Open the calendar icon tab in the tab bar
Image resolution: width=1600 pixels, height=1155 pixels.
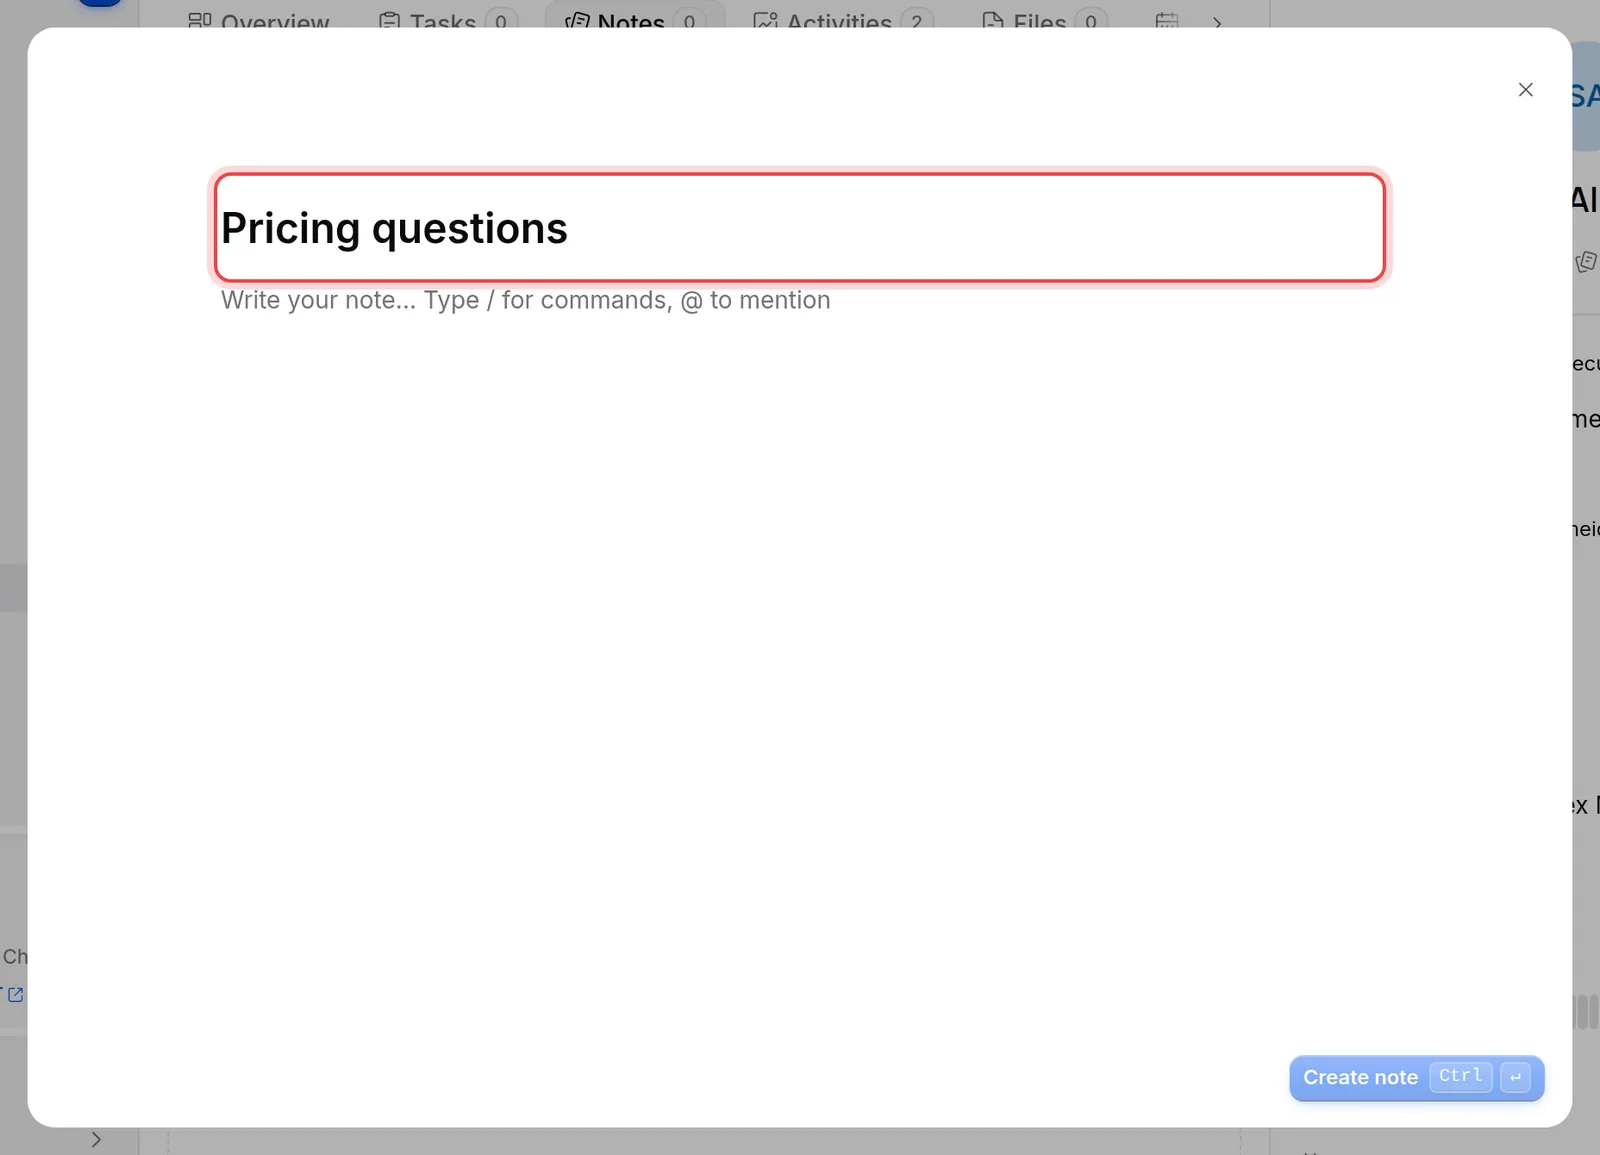pyautogui.click(x=1166, y=19)
